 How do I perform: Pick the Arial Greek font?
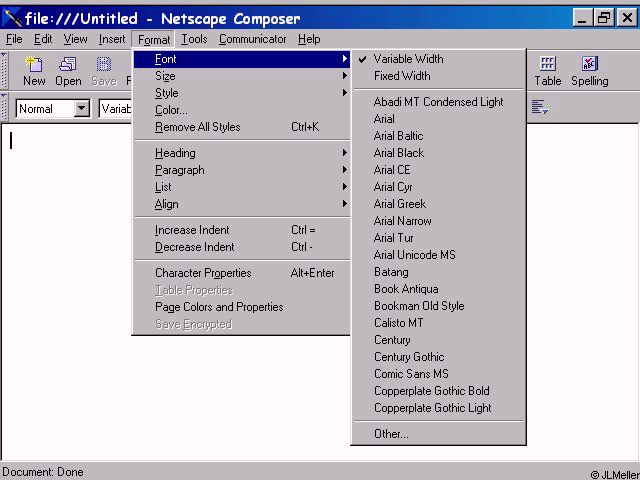tap(438, 204)
